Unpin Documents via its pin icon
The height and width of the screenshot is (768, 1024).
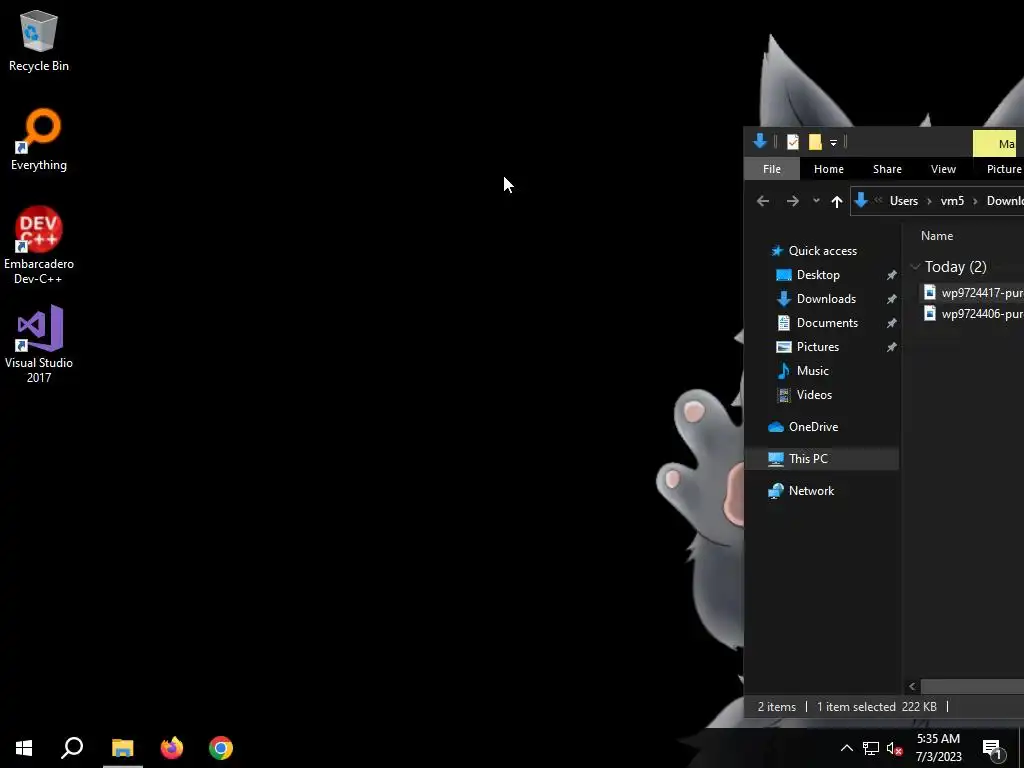[x=891, y=323]
